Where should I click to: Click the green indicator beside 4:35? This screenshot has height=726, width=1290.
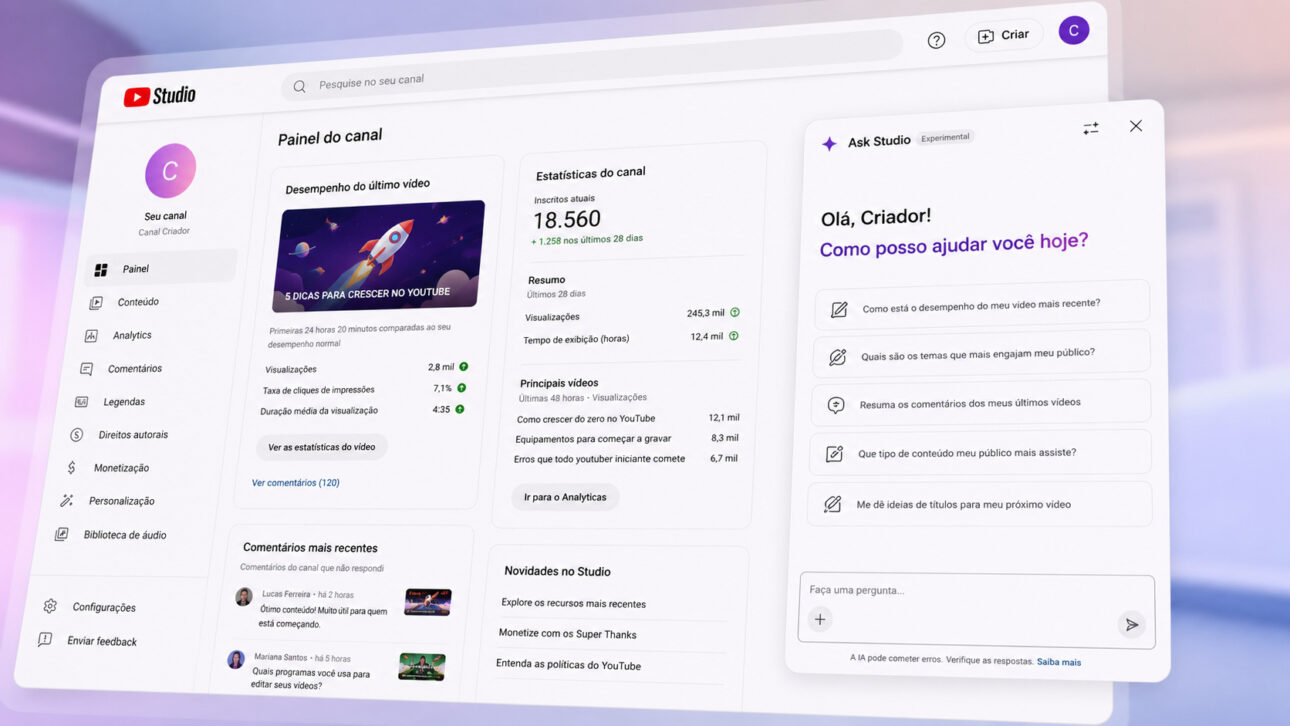coord(460,409)
